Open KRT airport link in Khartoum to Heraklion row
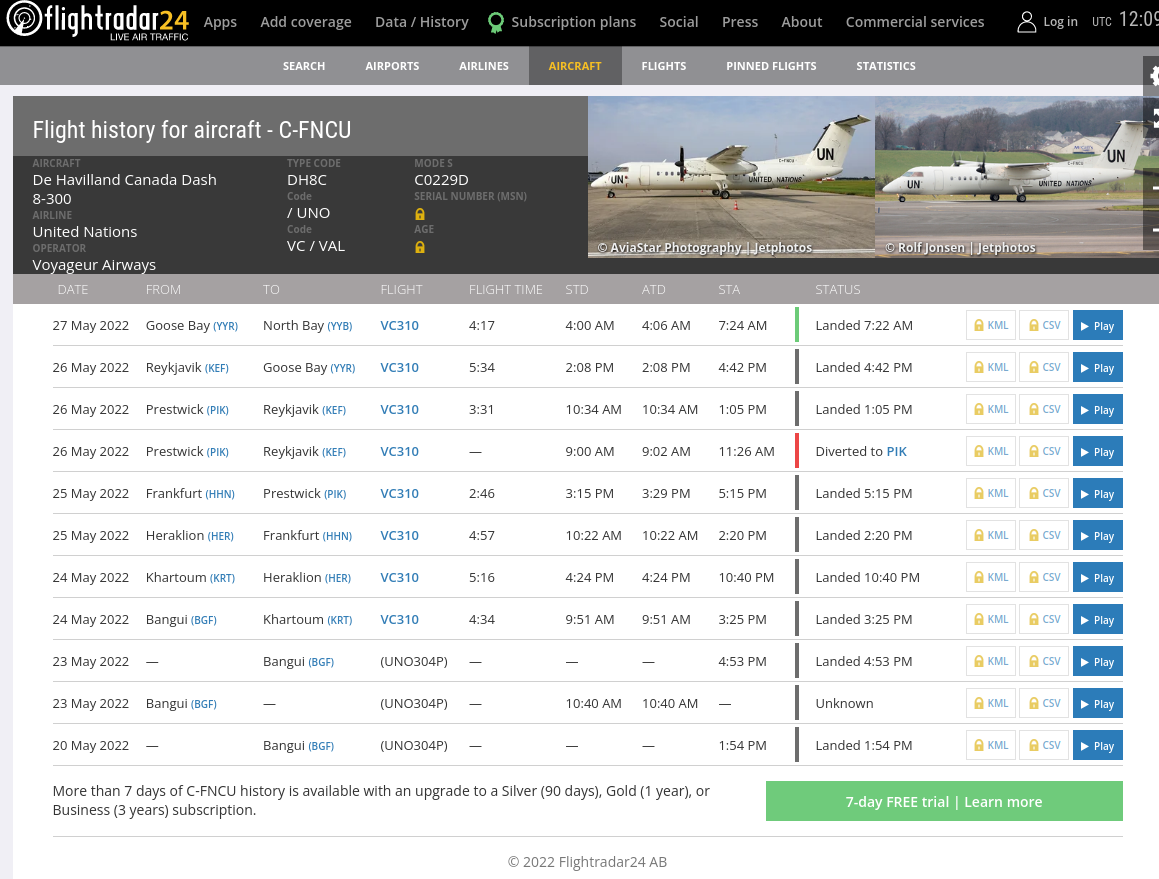 (x=222, y=578)
